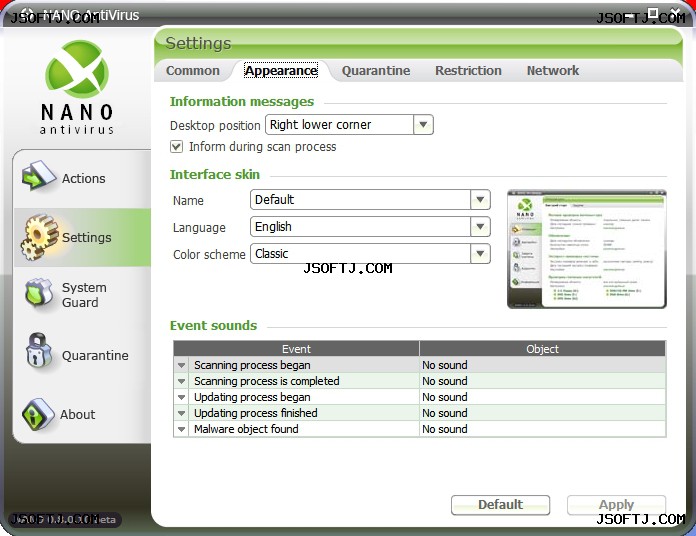This screenshot has width=696, height=536.
Task: Click the Event column header
Action: click(296, 349)
